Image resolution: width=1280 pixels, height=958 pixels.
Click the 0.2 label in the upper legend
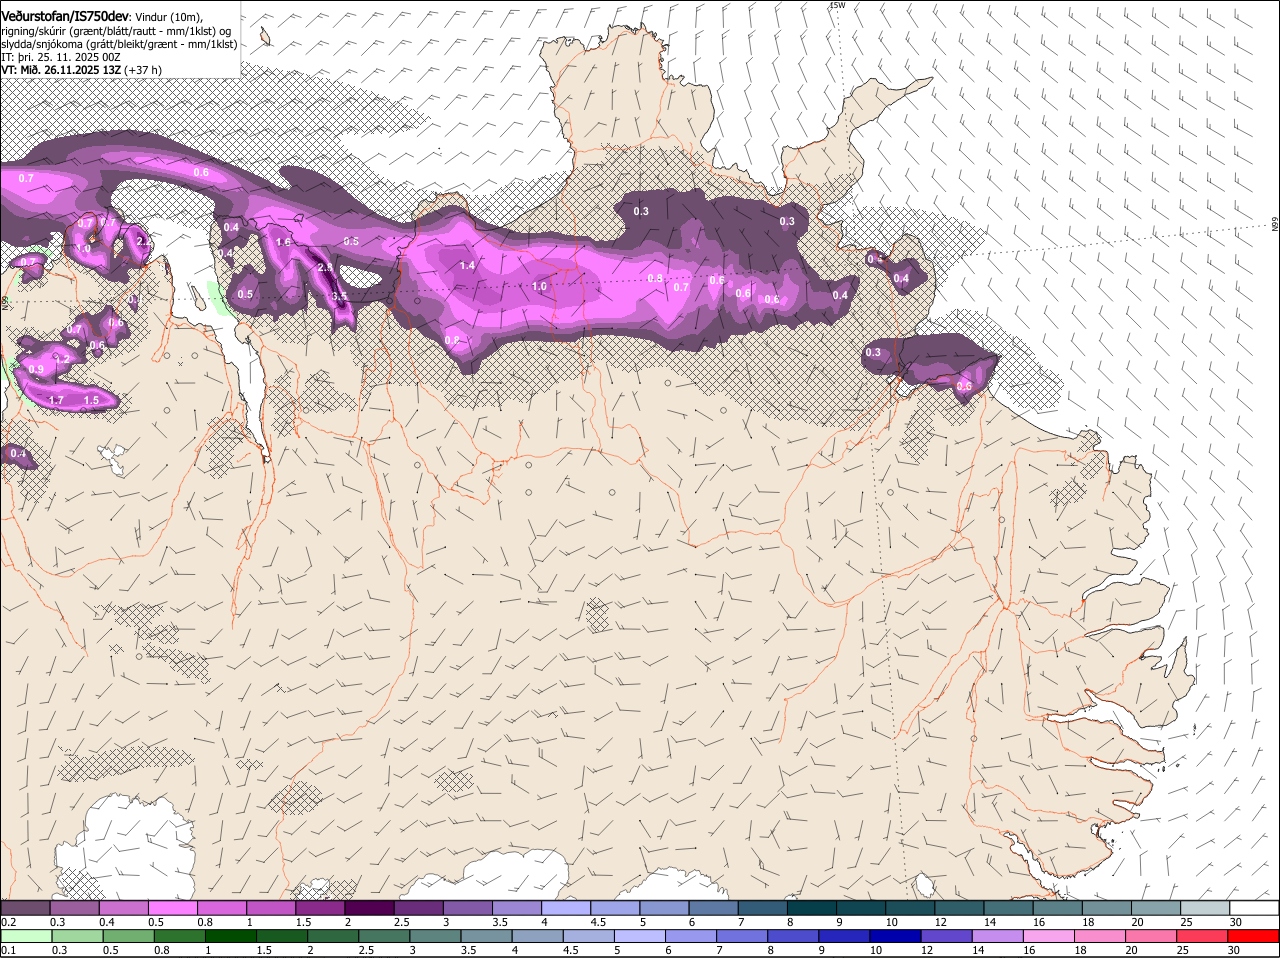point(8,922)
